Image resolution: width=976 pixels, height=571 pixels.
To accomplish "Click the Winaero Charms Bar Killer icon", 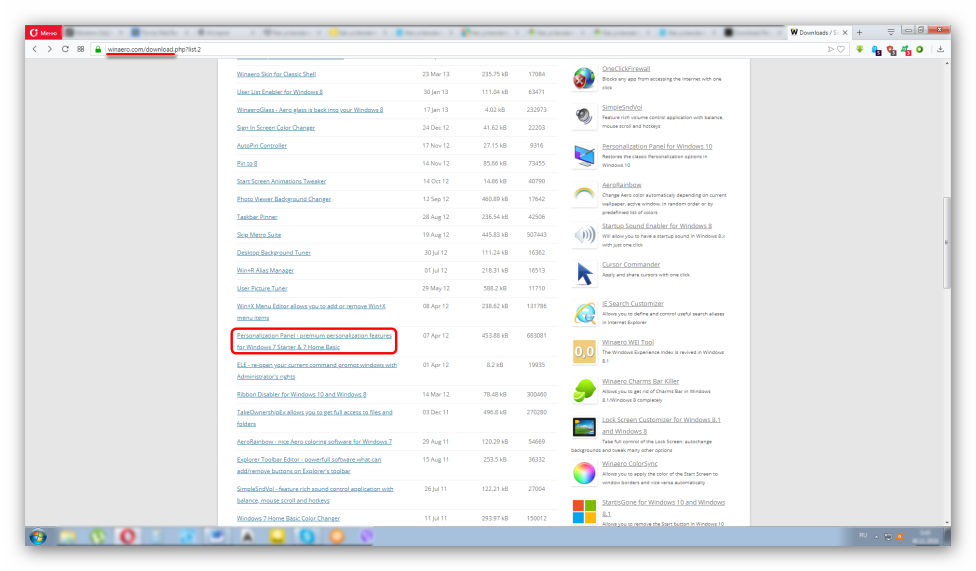I will tap(585, 390).
